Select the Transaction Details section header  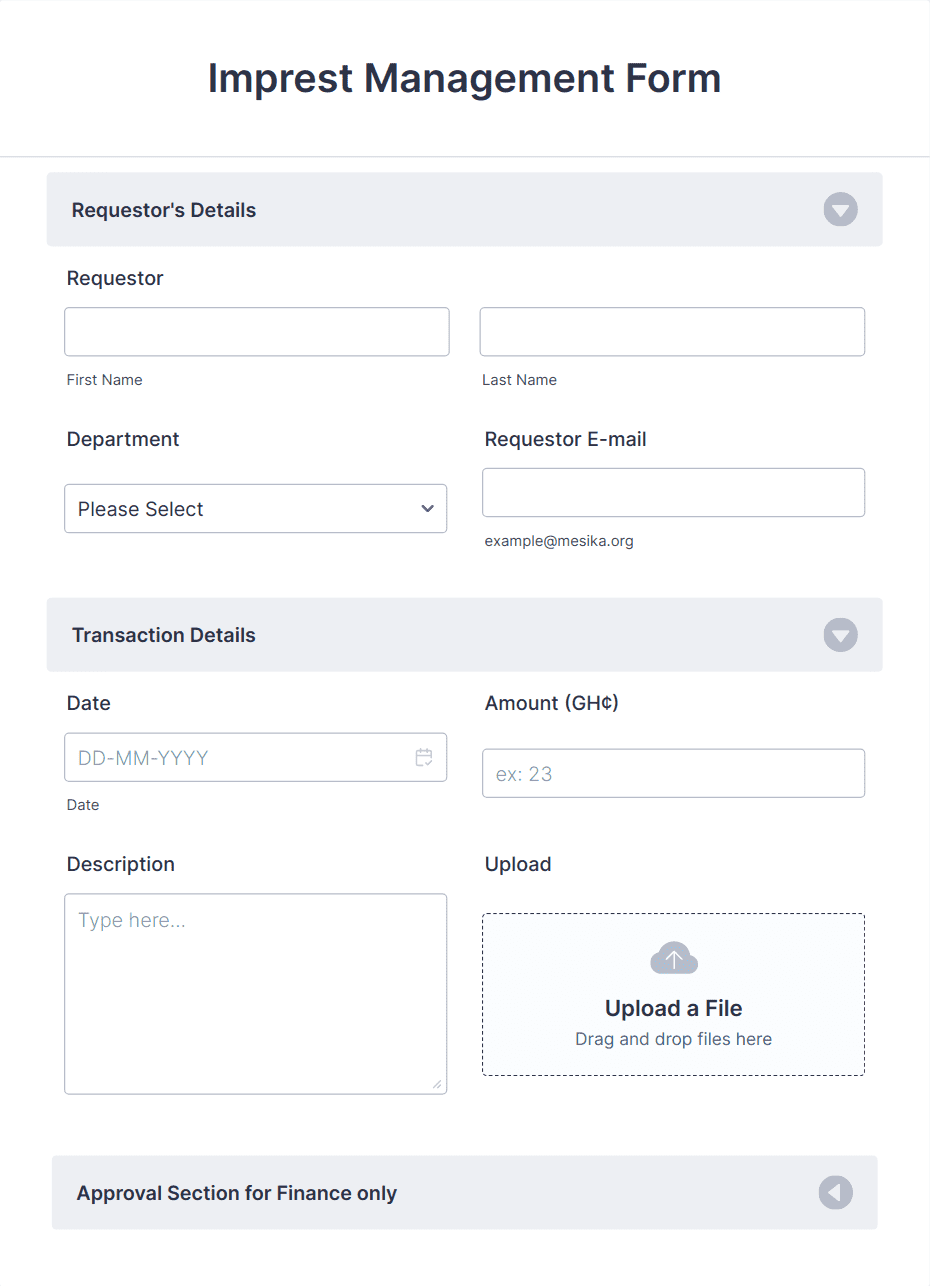tap(163, 635)
